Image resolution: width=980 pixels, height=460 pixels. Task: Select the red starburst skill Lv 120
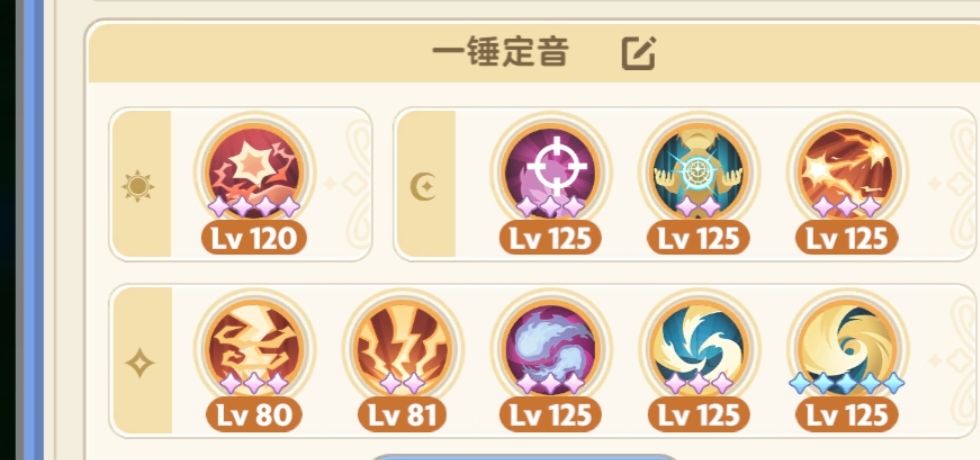[254, 170]
